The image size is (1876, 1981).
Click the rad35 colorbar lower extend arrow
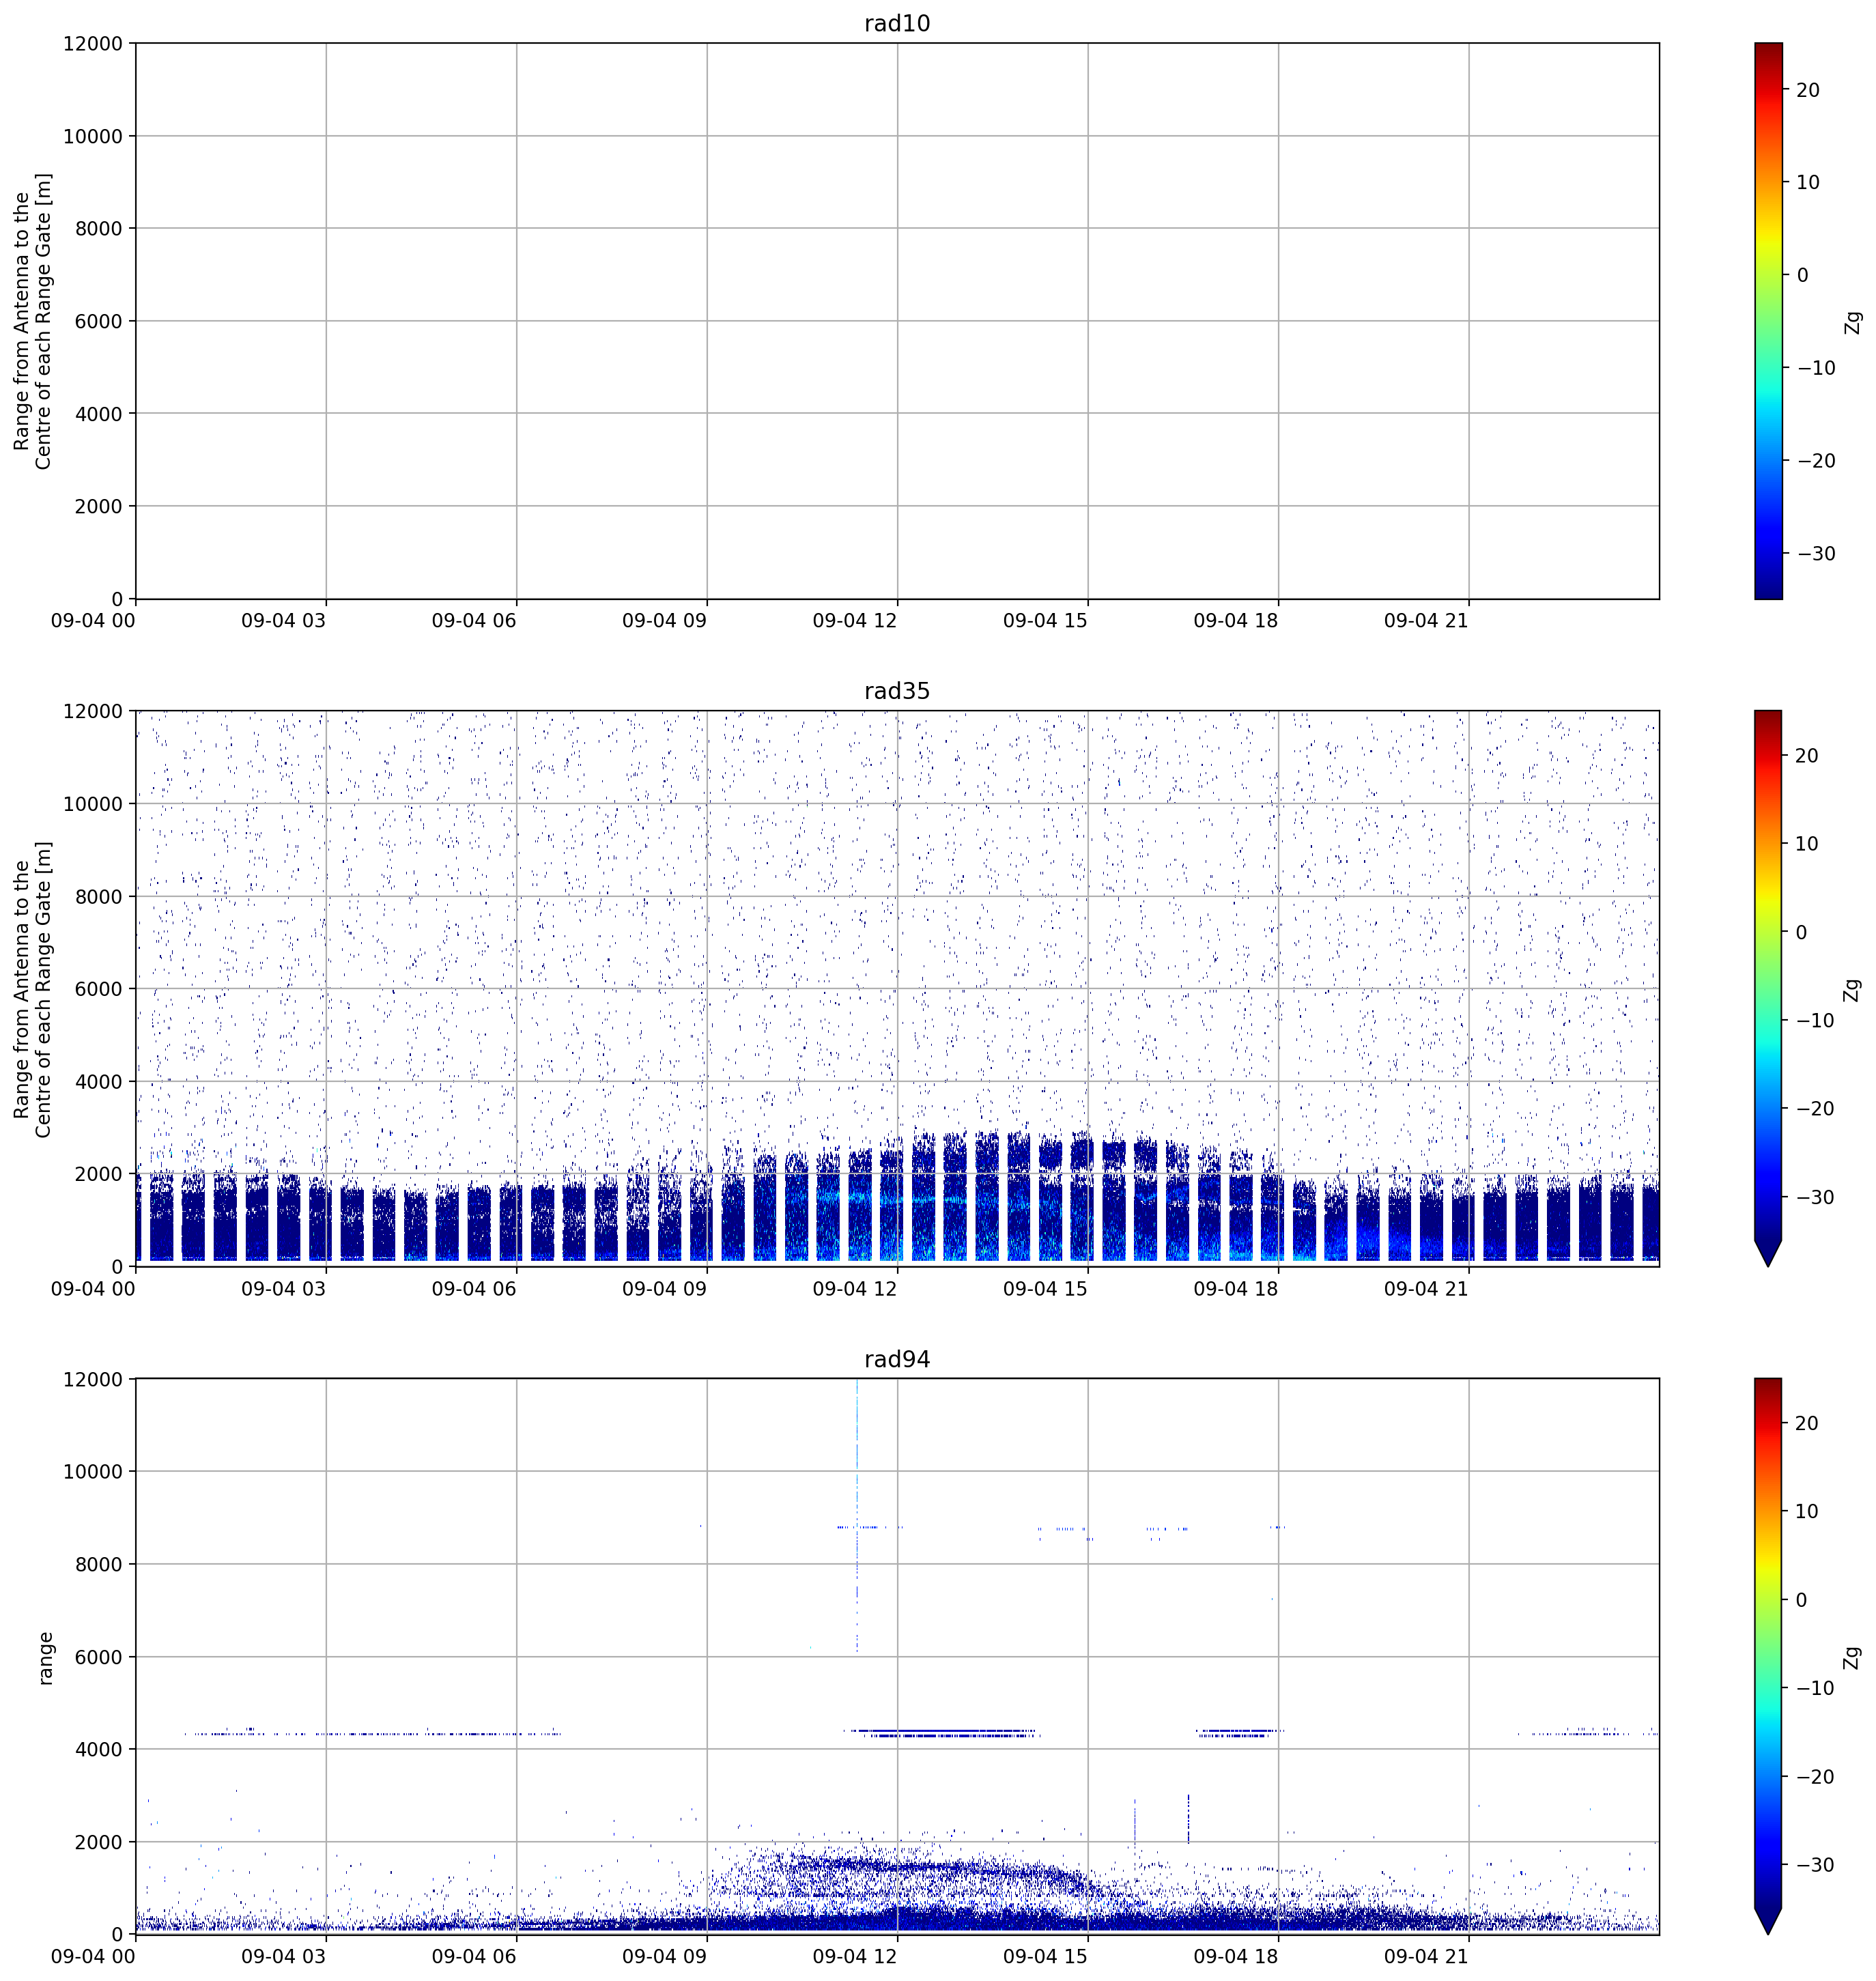(x=1768, y=1253)
